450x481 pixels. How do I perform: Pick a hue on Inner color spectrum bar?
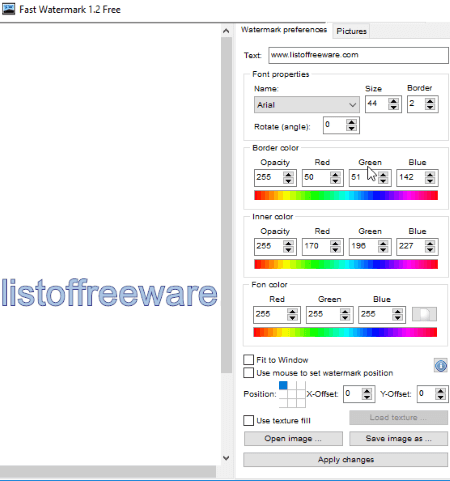(346, 264)
